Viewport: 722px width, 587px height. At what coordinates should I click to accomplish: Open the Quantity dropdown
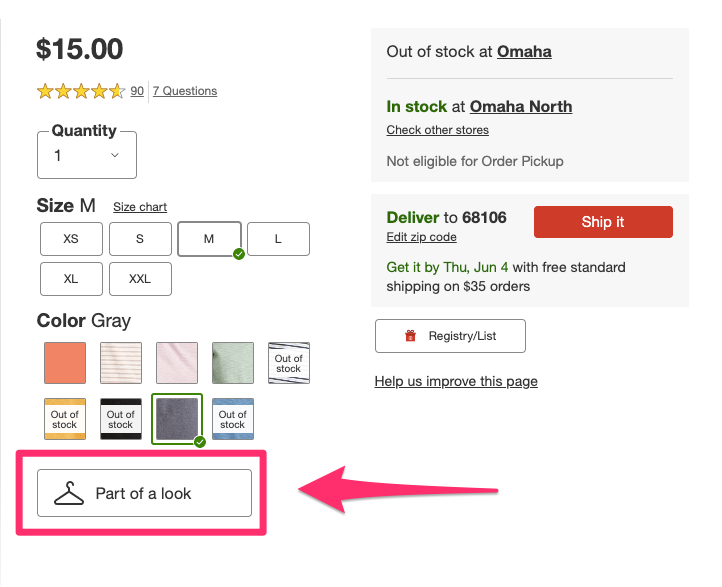point(87,155)
